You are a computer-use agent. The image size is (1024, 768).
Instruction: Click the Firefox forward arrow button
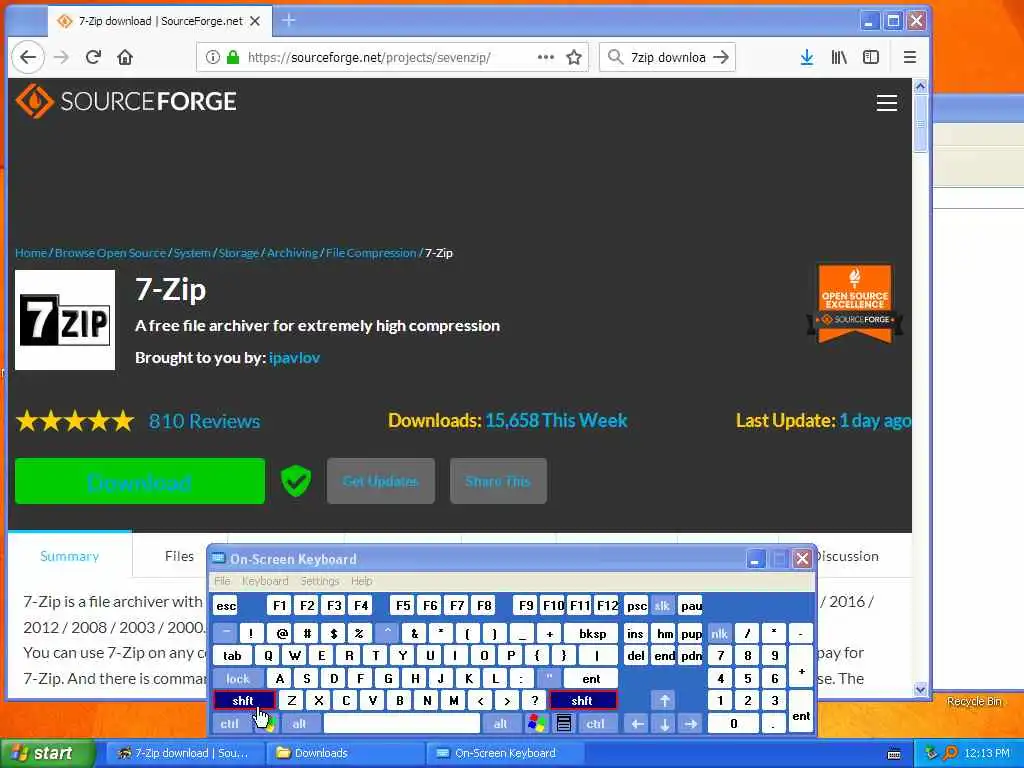click(x=61, y=57)
